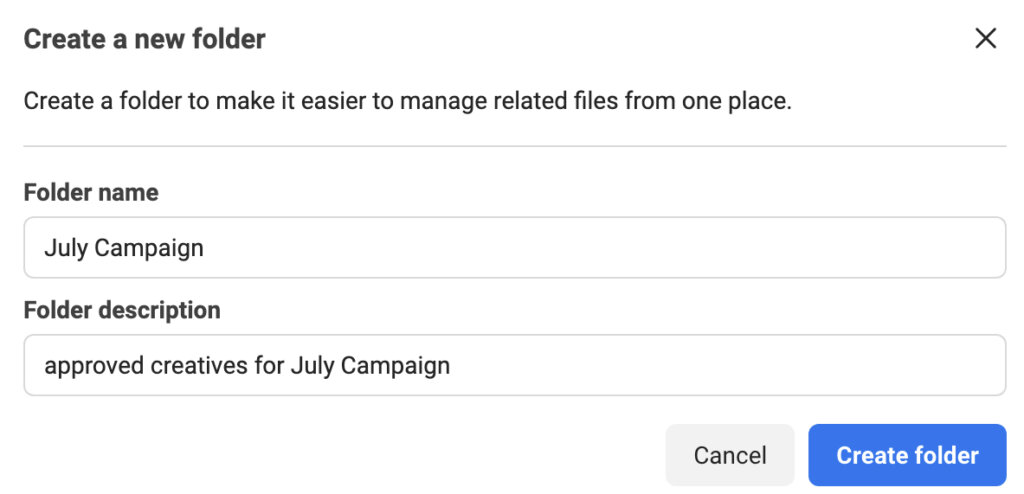Click the word "approved" in the description field
Viewport: 1024px width, 494px height.
[94, 366]
